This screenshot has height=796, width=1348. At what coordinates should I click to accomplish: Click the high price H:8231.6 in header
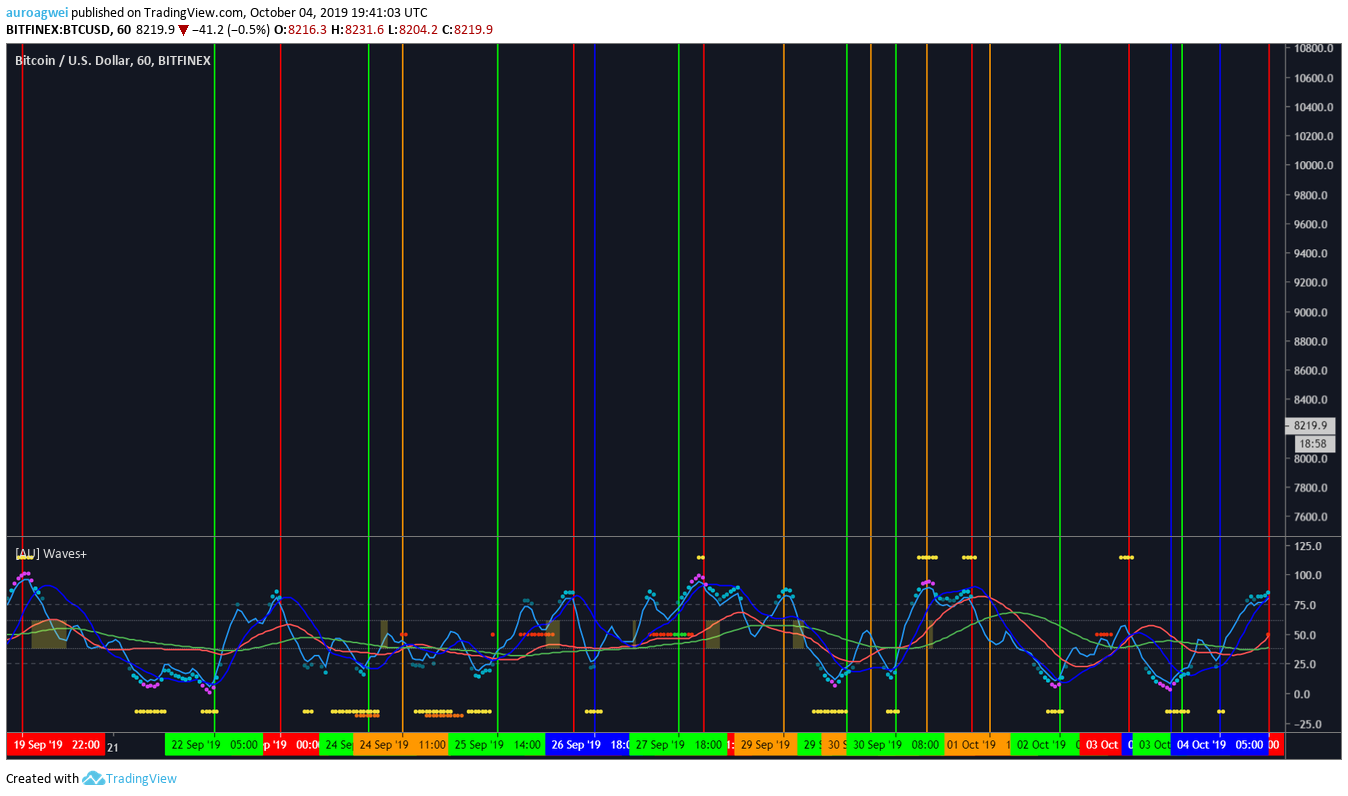click(x=357, y=30)
